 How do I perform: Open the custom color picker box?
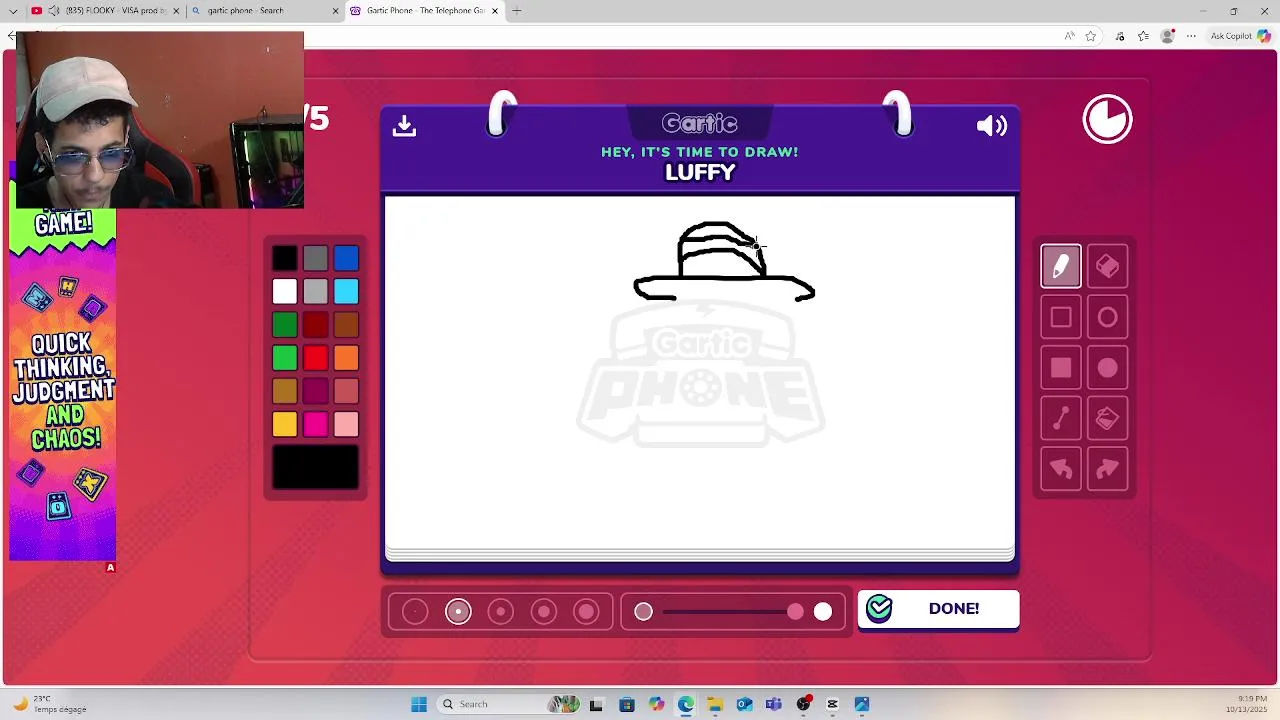click(x=316, y=467)
